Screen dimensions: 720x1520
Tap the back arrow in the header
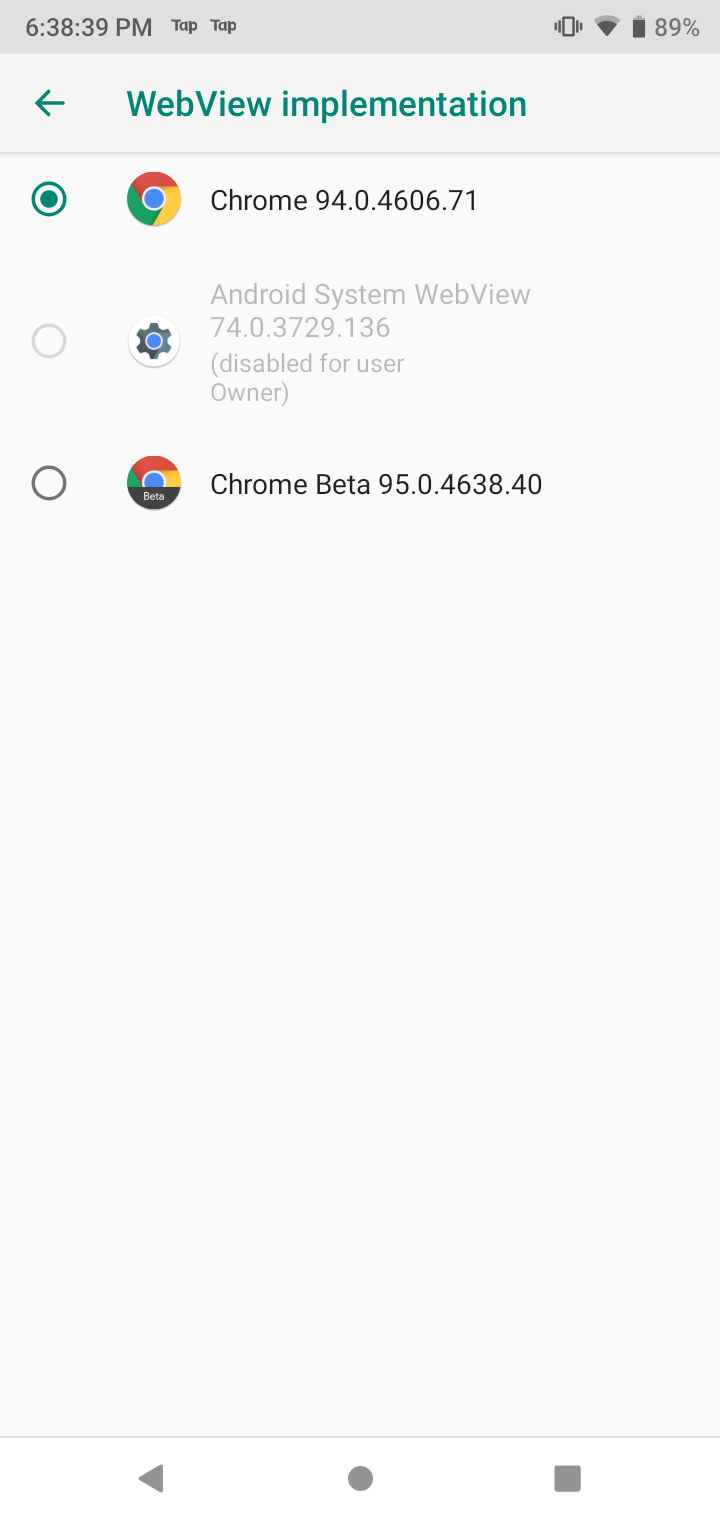pyautogui.click(x=49, y=103)
